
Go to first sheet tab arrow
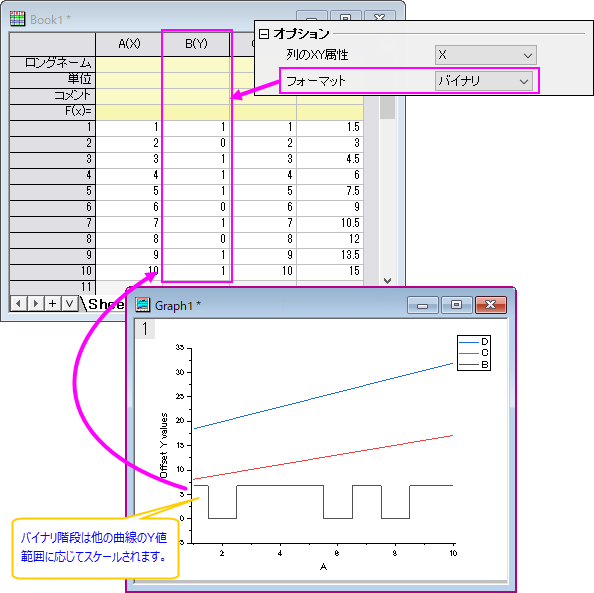tap(18, 303)
